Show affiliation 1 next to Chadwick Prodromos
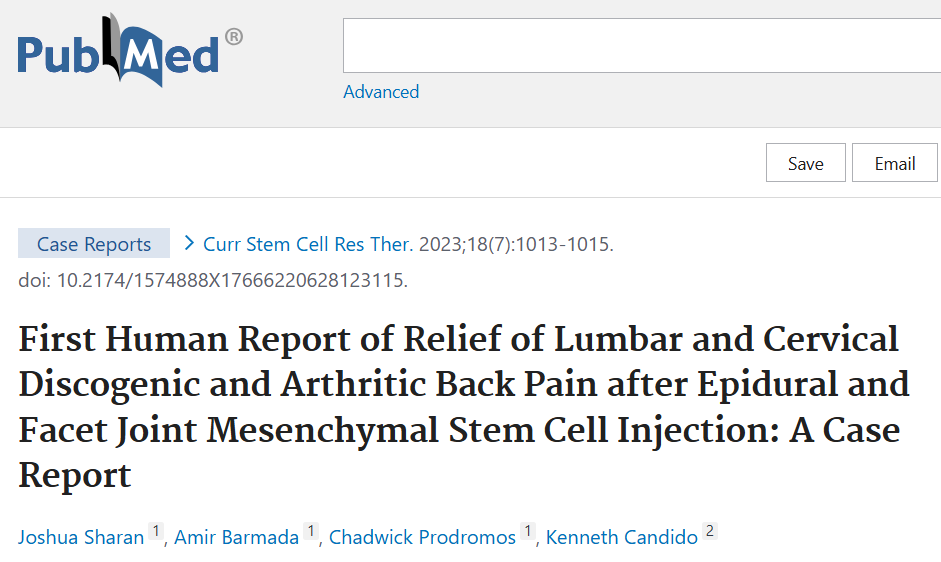The height and width of the screenshot is (562, 941). [528, 532]
